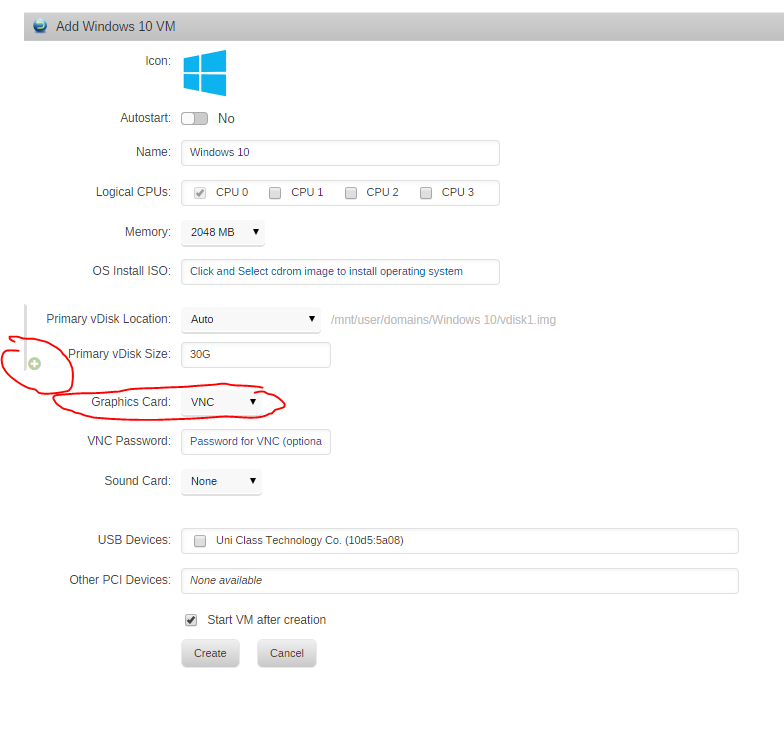Click the OS Install ISO field
This screenshot has height=733, width=784.
pos(340,272)
